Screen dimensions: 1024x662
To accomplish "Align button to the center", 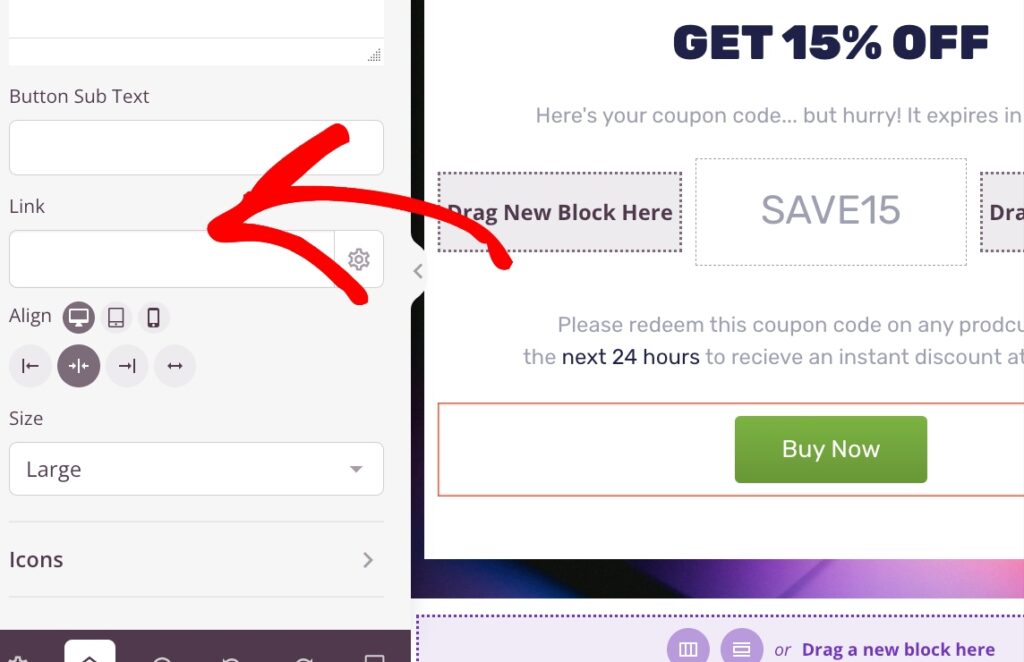I will tap(79, 366).
